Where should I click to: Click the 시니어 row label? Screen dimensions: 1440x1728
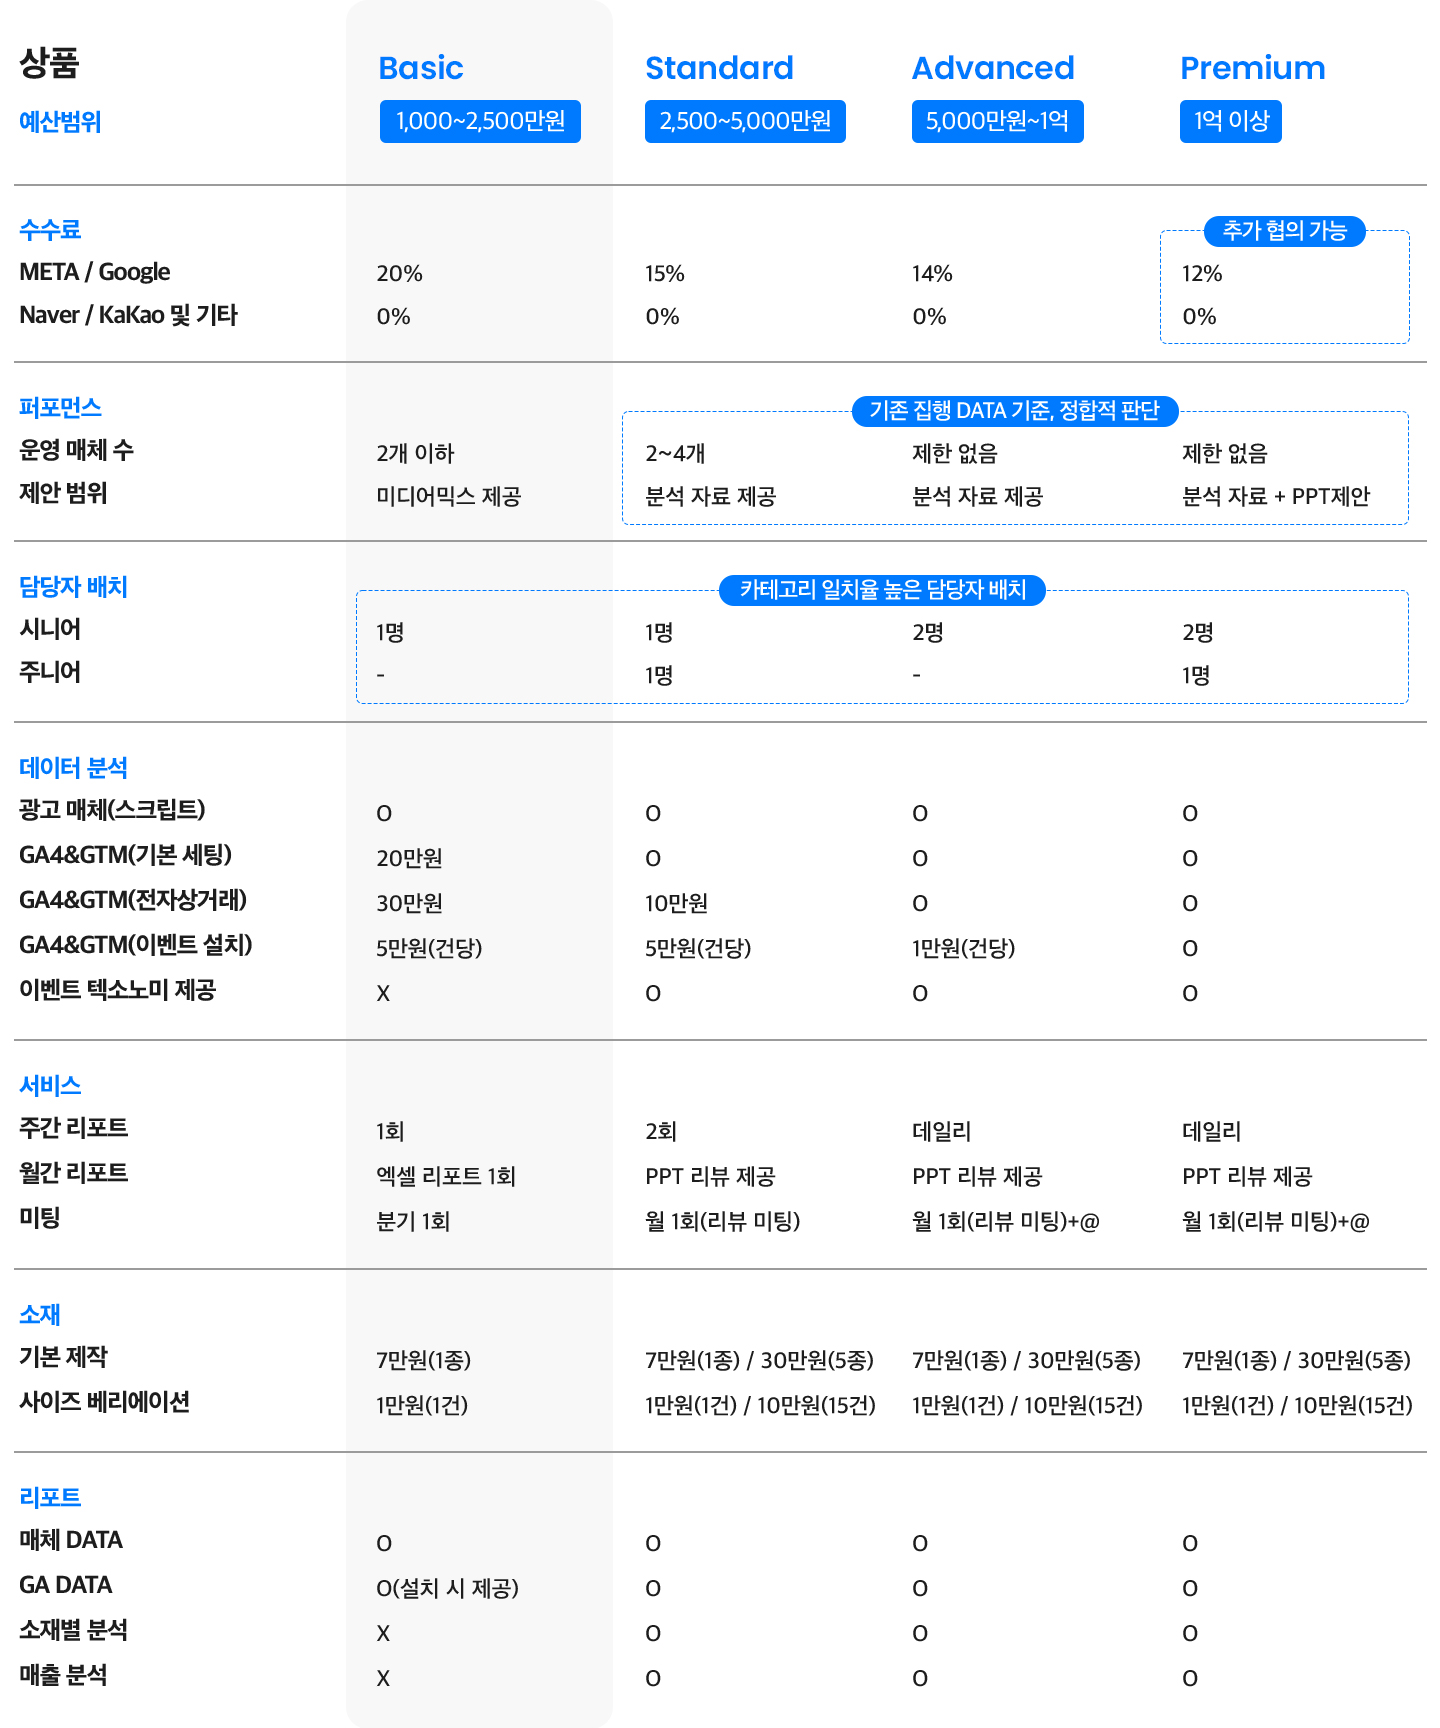(x=50, y=629)
